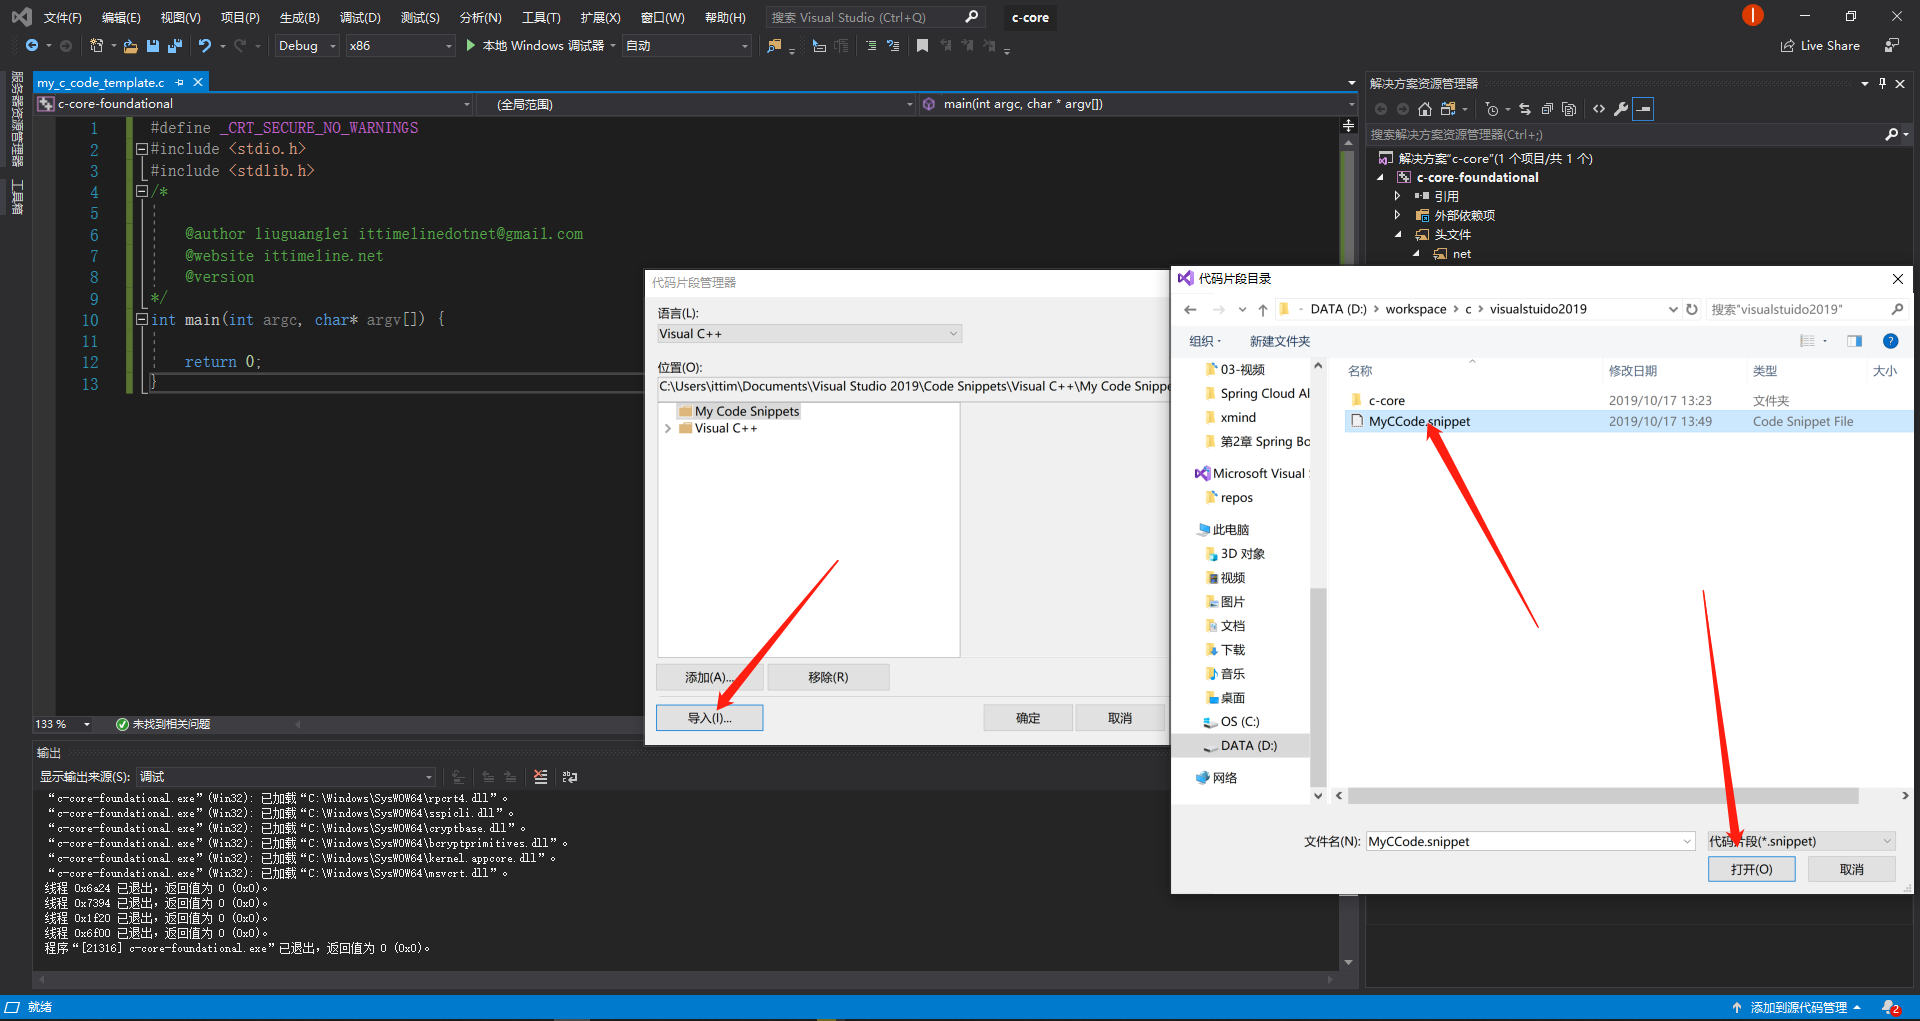Open the 自动 dropdown in toolbar
Image resolution: width=1920 pixels, height=1021 pixels.
687,46
